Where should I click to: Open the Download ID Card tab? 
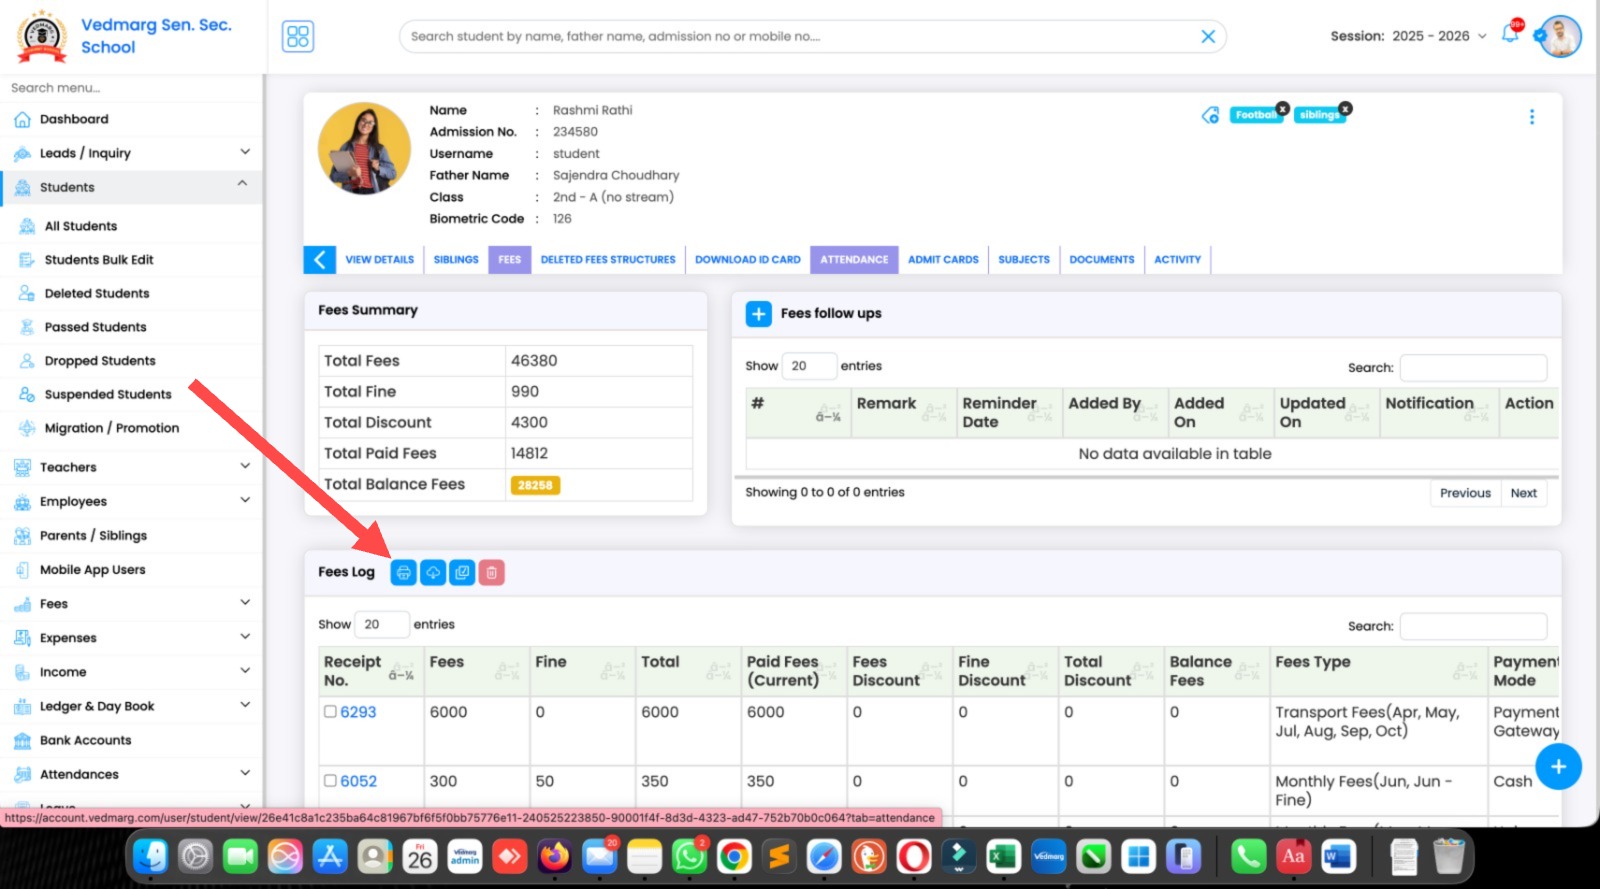click(x=747, y=260)
